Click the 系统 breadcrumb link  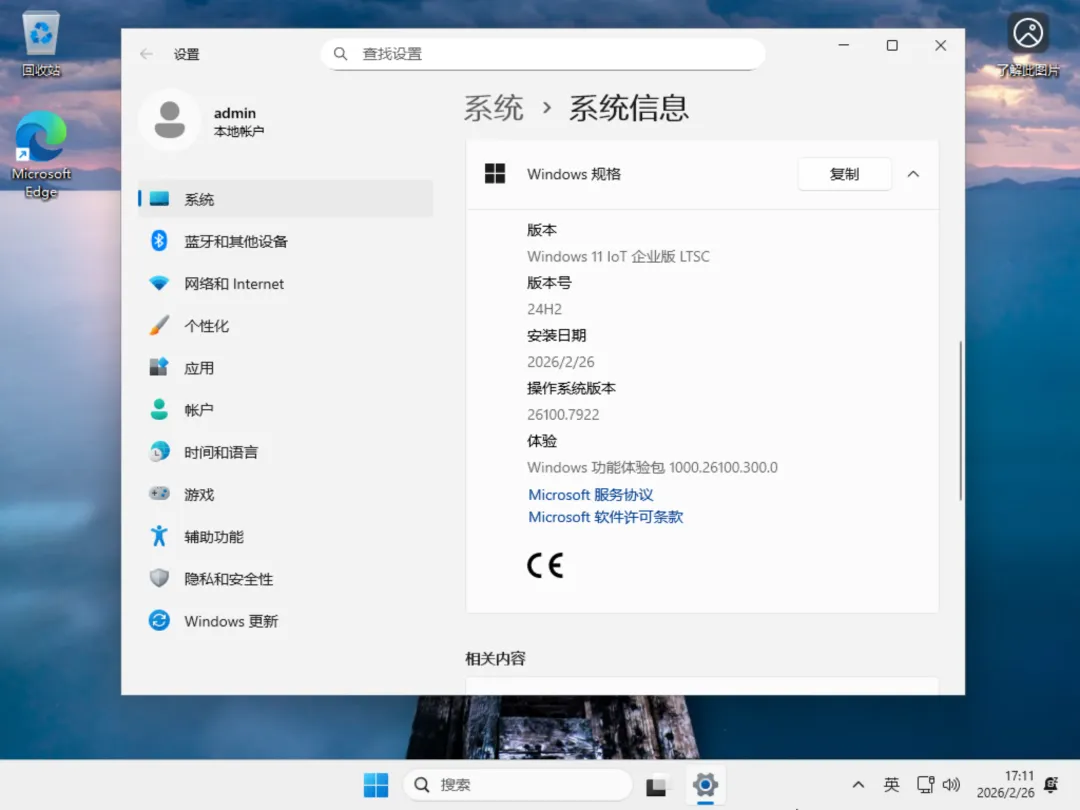[x=493, y=108]
